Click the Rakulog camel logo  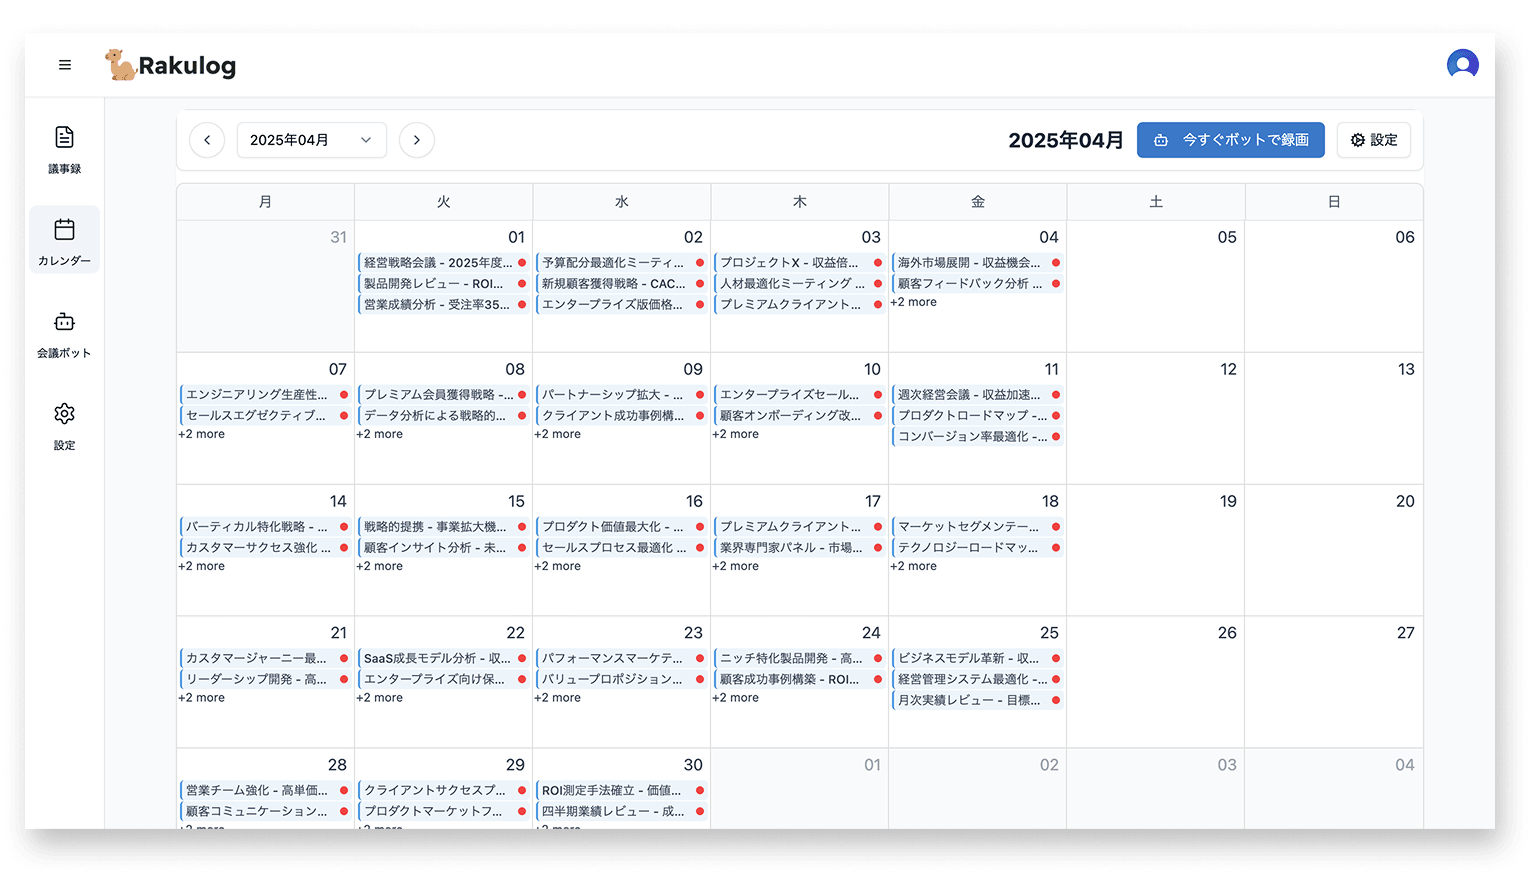[121, 65]
